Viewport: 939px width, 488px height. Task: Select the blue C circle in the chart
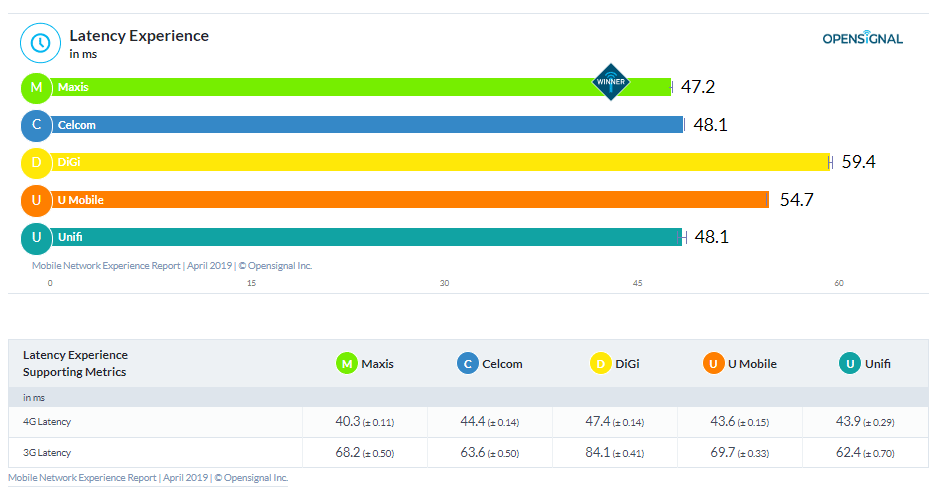[36, 125]
